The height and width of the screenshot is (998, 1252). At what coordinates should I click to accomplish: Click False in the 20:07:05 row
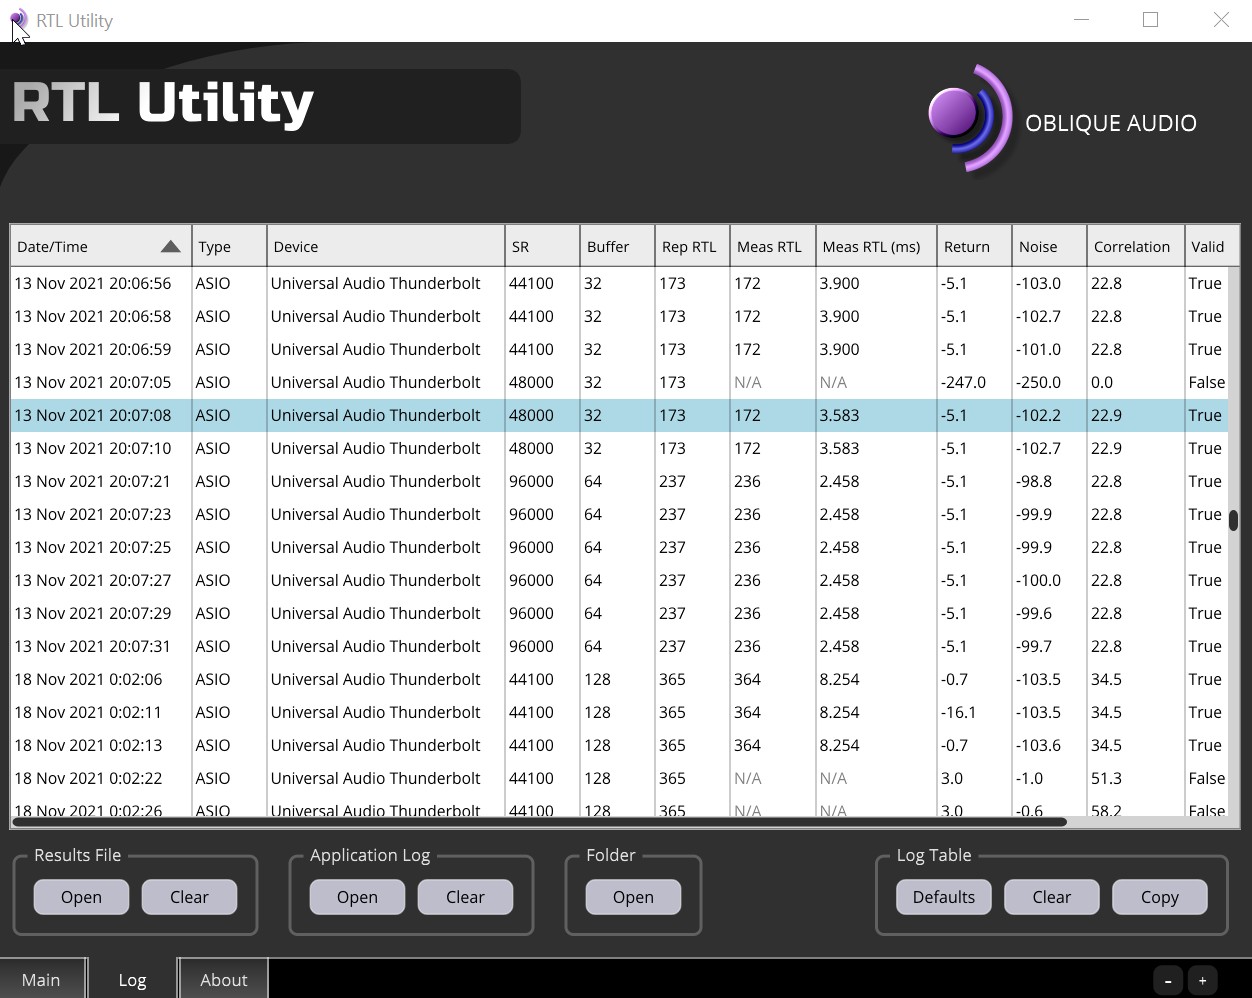pos(1207,382)
